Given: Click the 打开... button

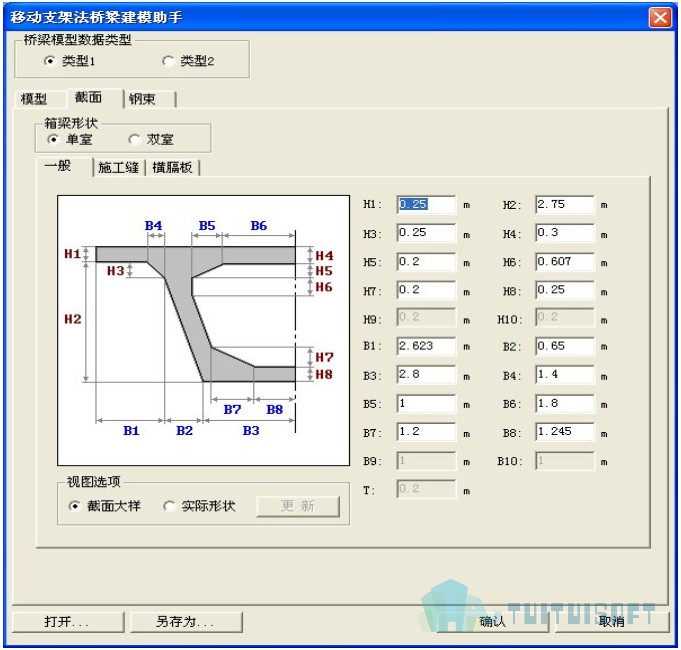Looking at the screenshot, I should (68, 622).
